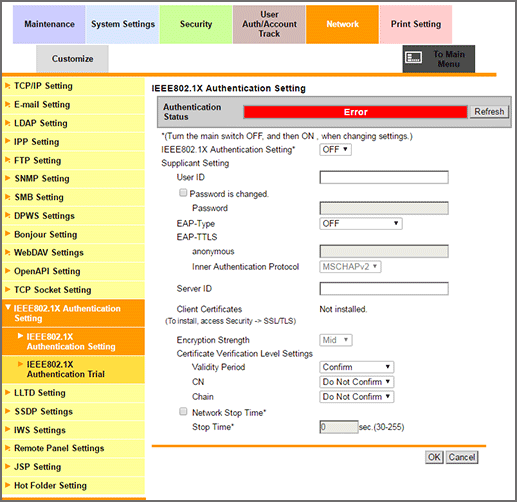Viewport: 517px width, 502px height.
Task: Open the Print Setting tab
Action: [x=416, y=24]
